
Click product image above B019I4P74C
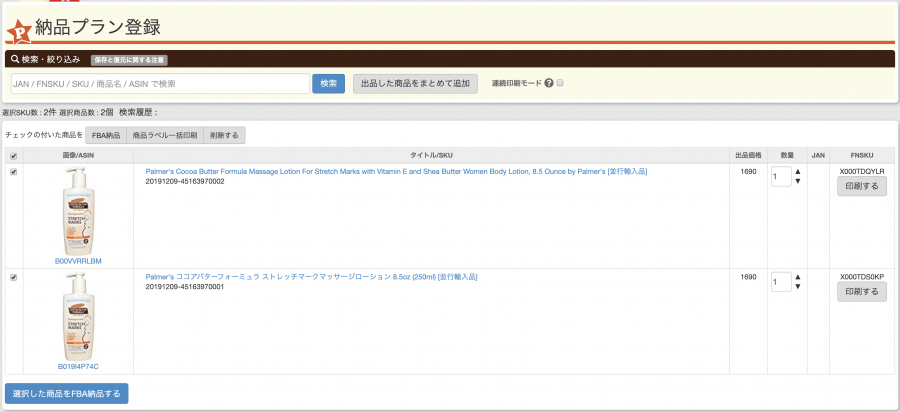click(x=78, y=316)
